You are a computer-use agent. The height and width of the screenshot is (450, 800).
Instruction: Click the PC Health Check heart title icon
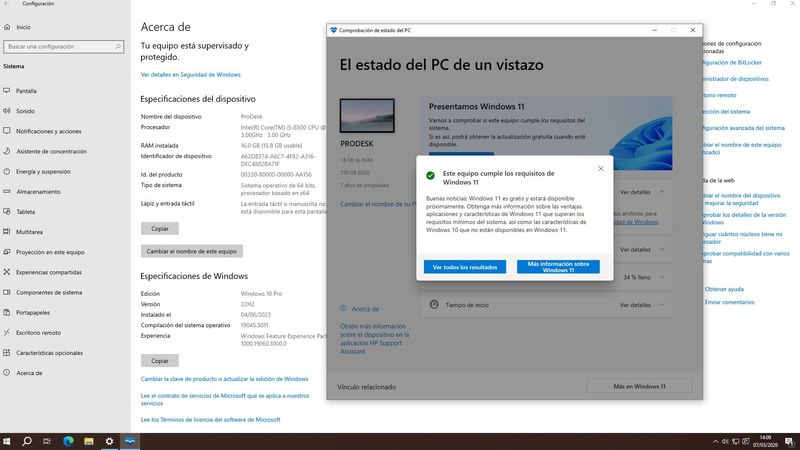[x=334, y=30]
